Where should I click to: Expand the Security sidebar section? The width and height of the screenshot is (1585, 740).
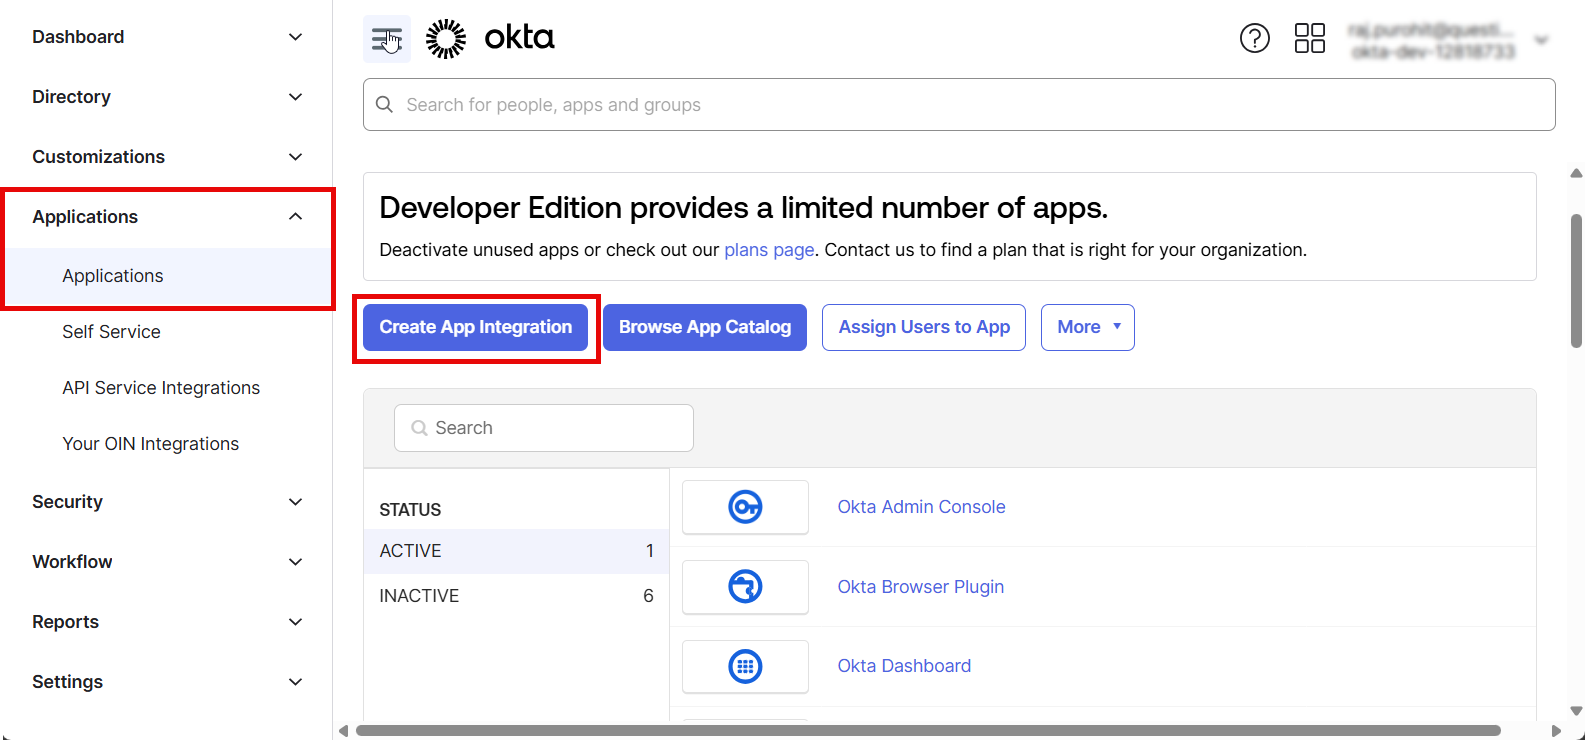(295, 502)
